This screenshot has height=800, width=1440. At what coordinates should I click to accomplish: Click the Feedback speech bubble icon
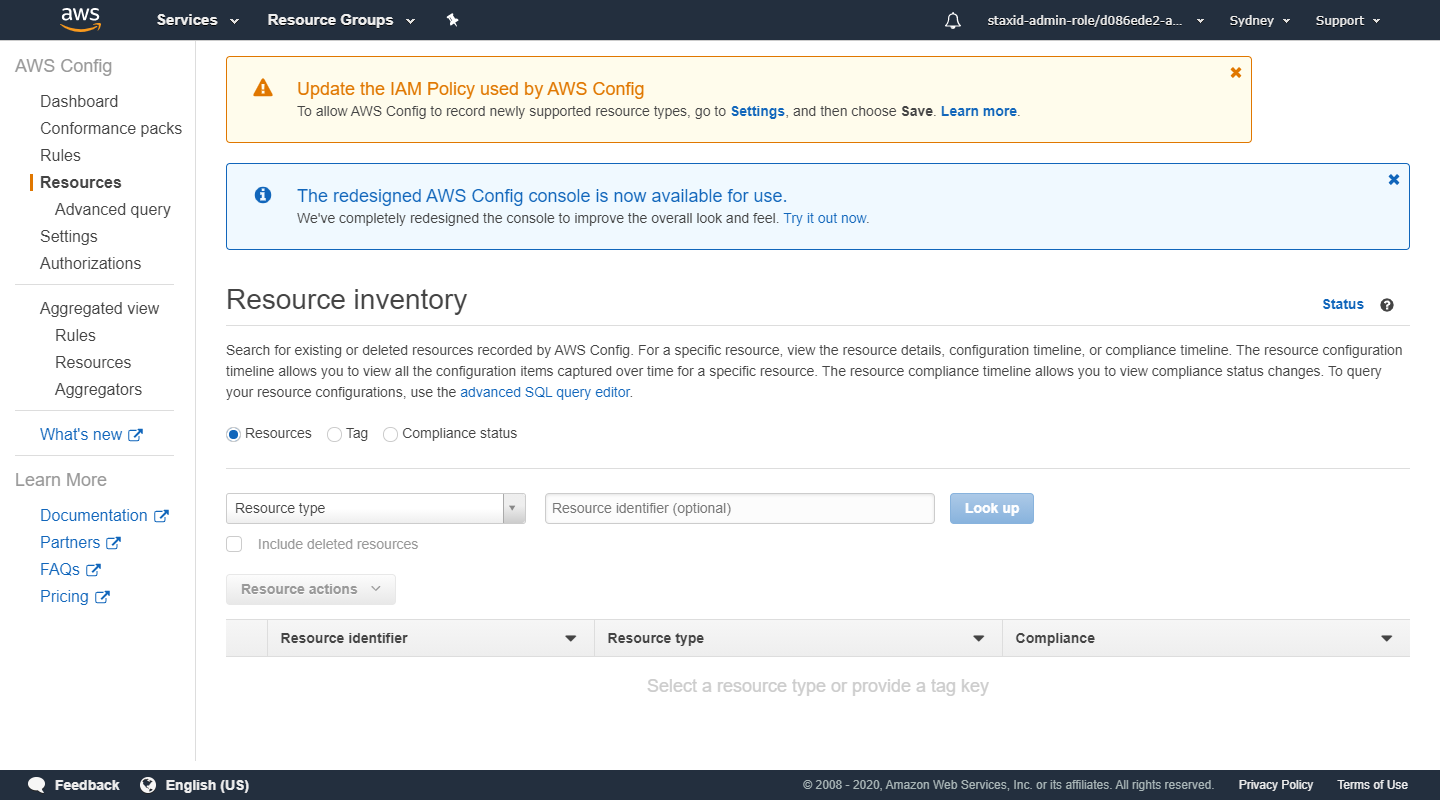[37, 785]
